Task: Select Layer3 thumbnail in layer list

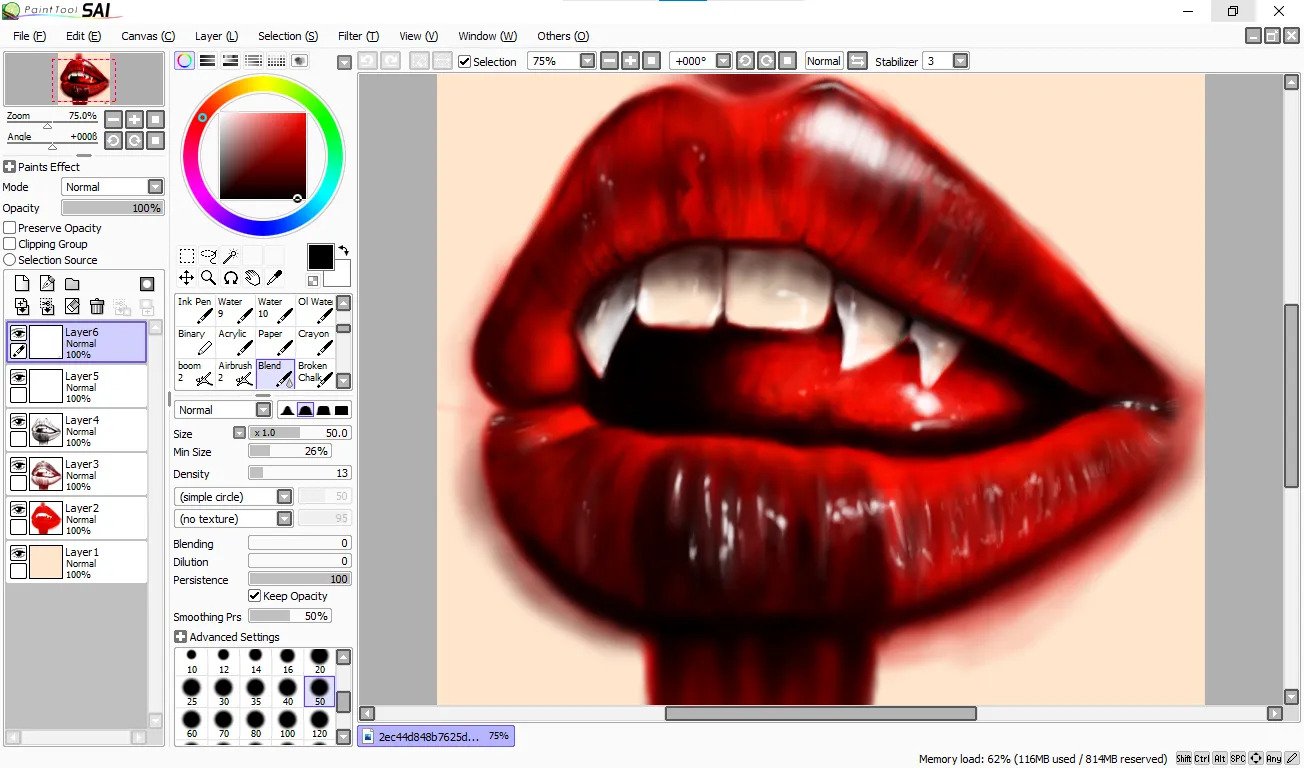Action: (x=46, y=473)
